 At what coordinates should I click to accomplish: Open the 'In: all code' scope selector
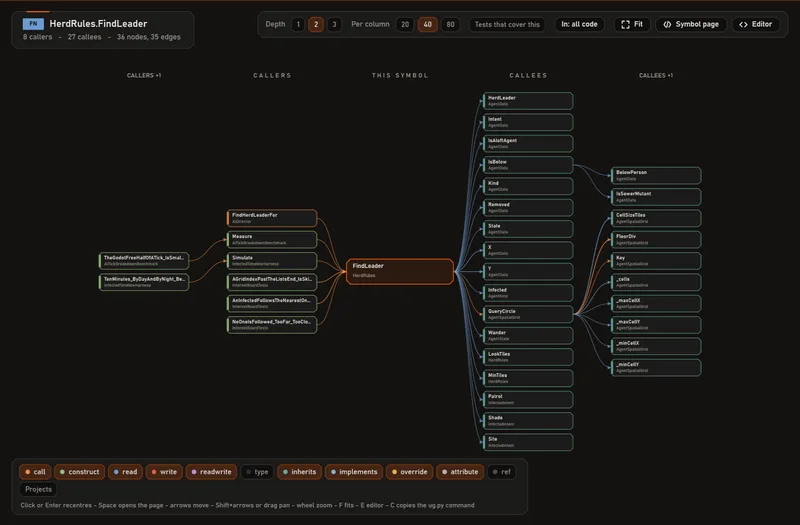(x=579, y=24)
